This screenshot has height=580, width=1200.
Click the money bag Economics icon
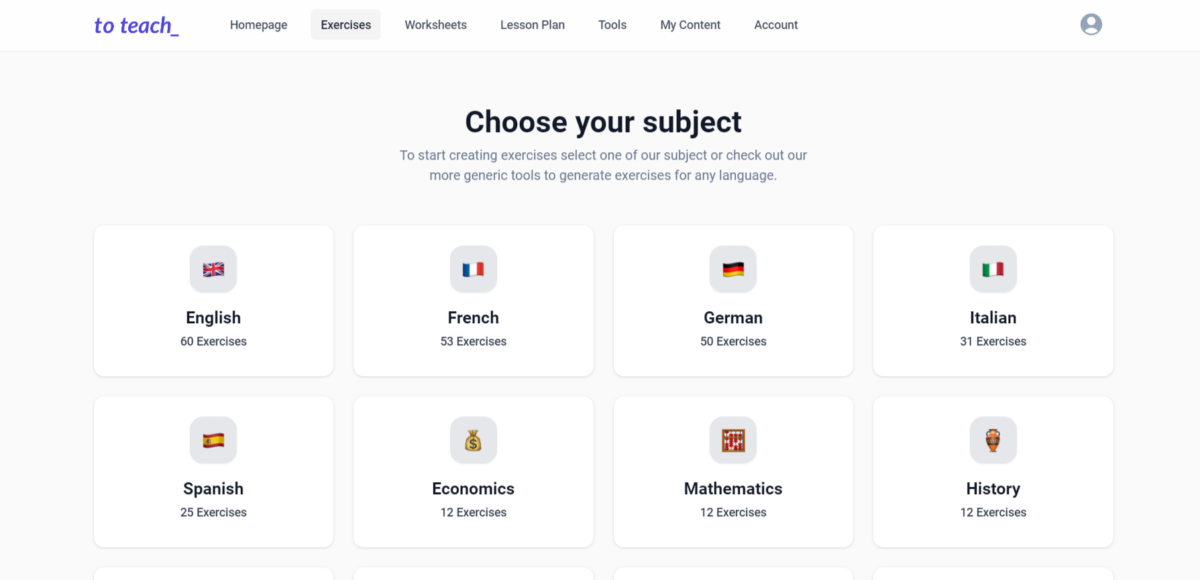(473, 440)
